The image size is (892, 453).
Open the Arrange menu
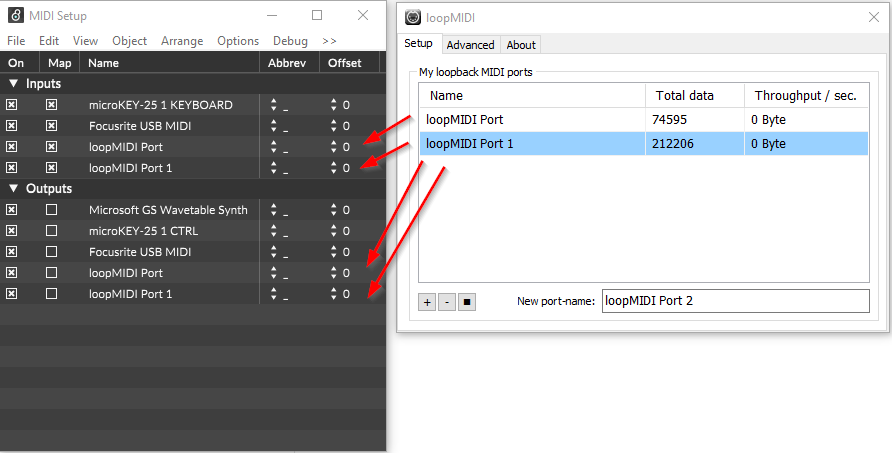(x=182, y=41)
